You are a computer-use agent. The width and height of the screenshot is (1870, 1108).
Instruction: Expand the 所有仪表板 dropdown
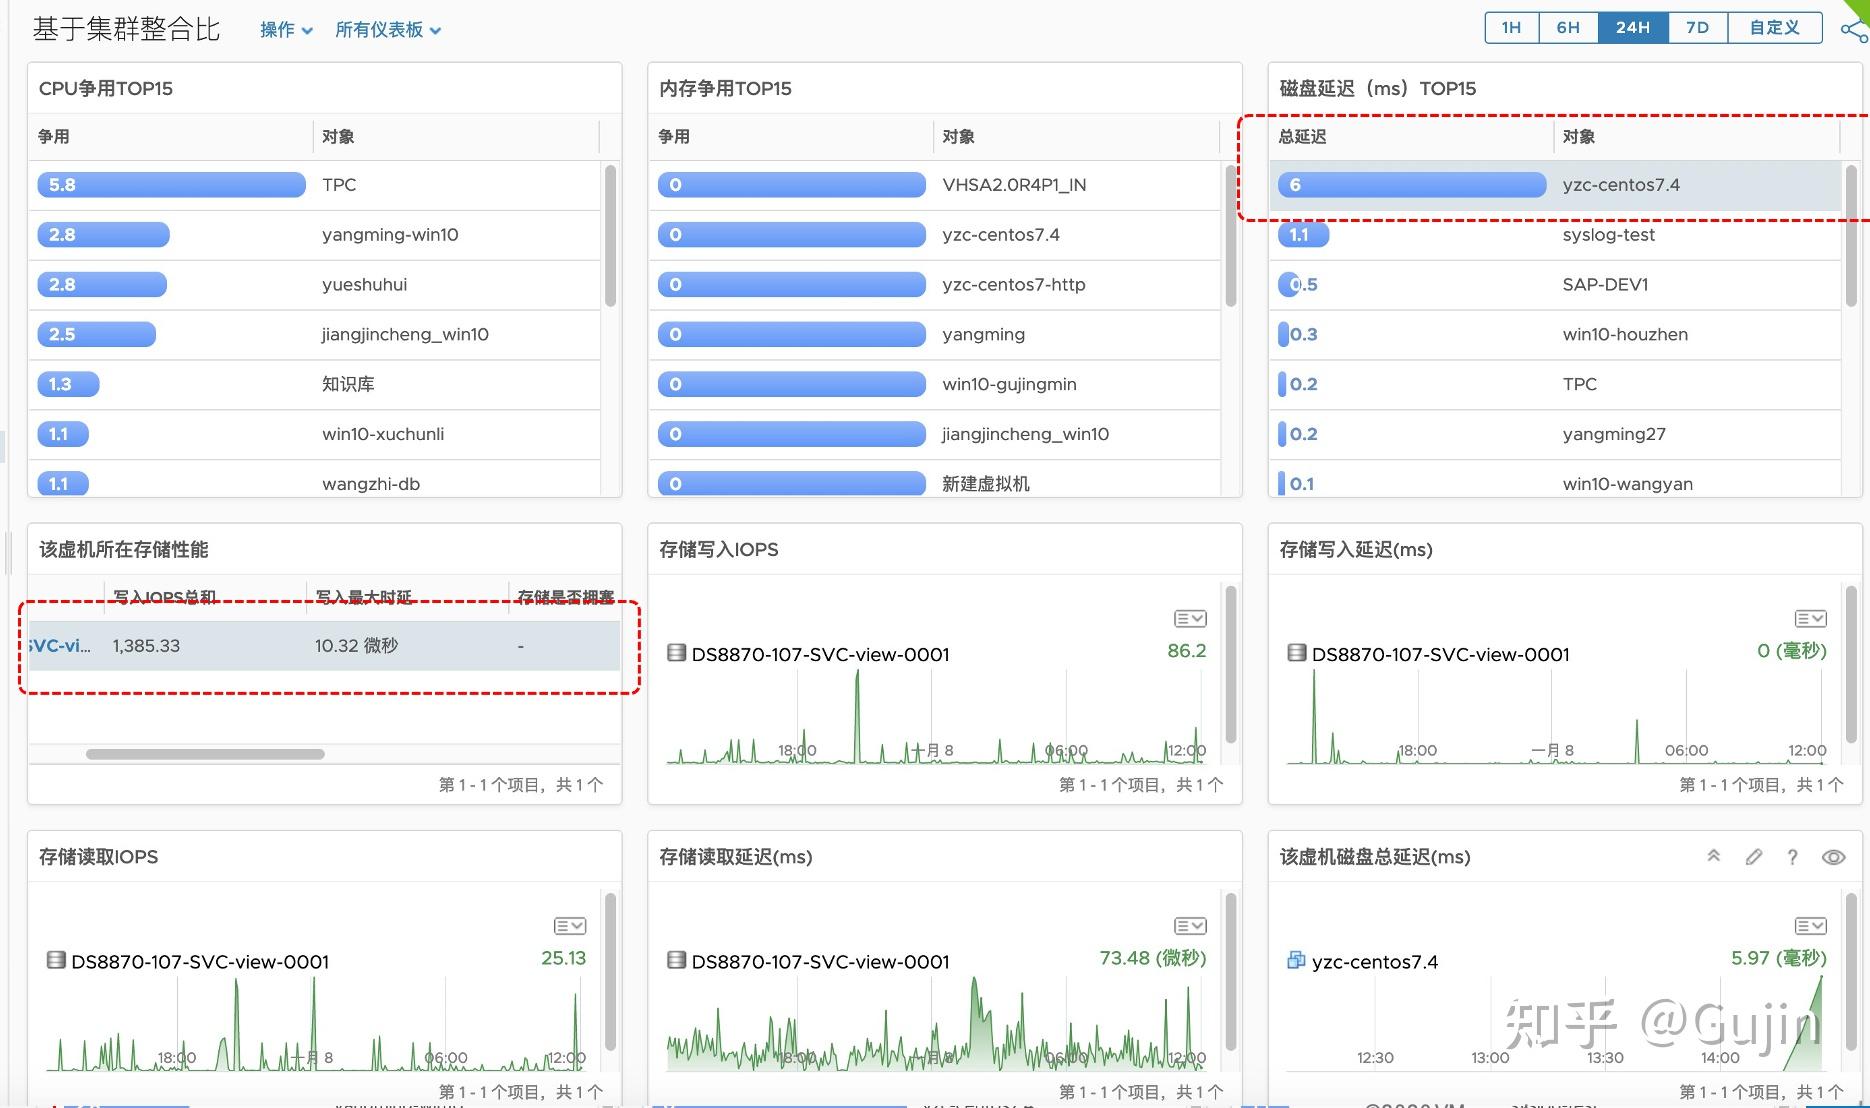(388, 29)
